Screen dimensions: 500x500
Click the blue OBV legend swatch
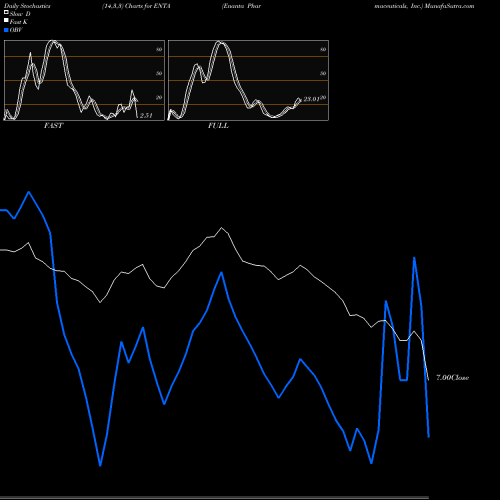coord(6,30)
